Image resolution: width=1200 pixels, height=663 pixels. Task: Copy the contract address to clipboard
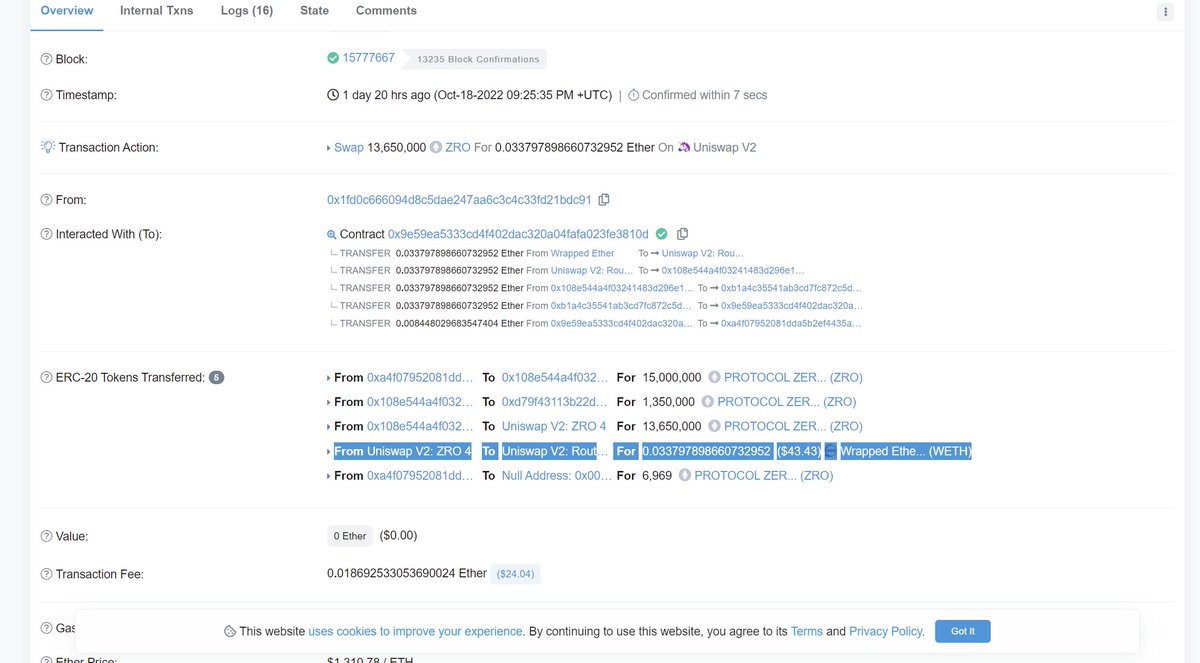pyautogui.click(x=683, y=234)
